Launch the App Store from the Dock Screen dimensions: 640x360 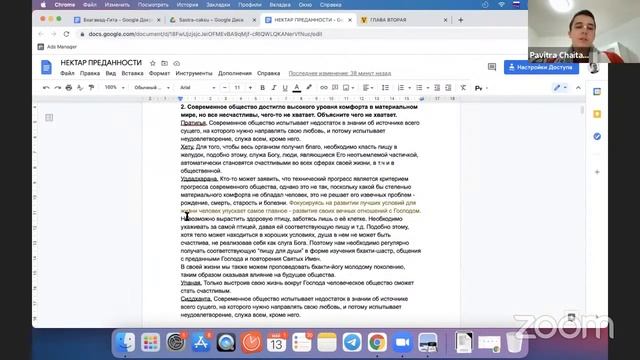pos(200,342)
